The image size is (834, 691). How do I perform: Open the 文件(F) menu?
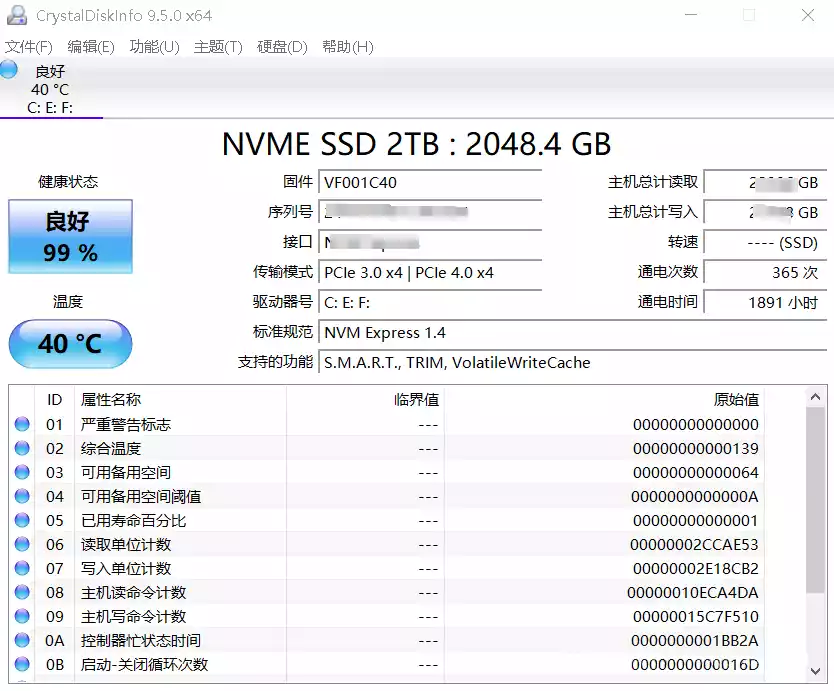pyautogui.click(x=29, y=47)
